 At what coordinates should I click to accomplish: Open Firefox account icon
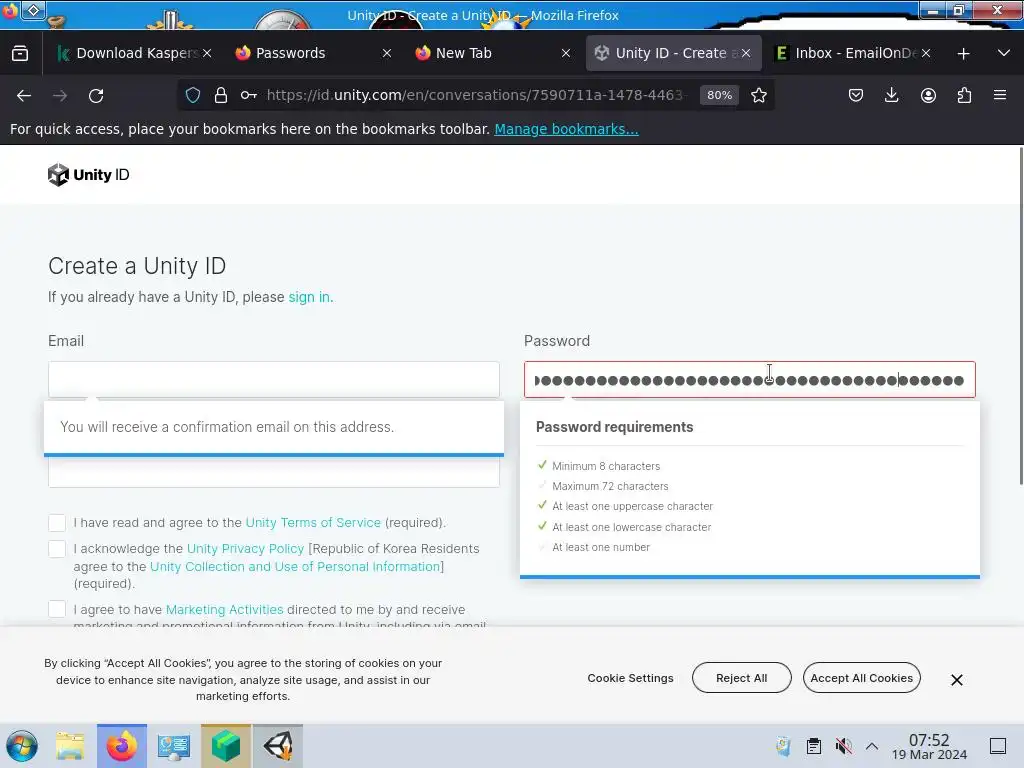[928, 95]
